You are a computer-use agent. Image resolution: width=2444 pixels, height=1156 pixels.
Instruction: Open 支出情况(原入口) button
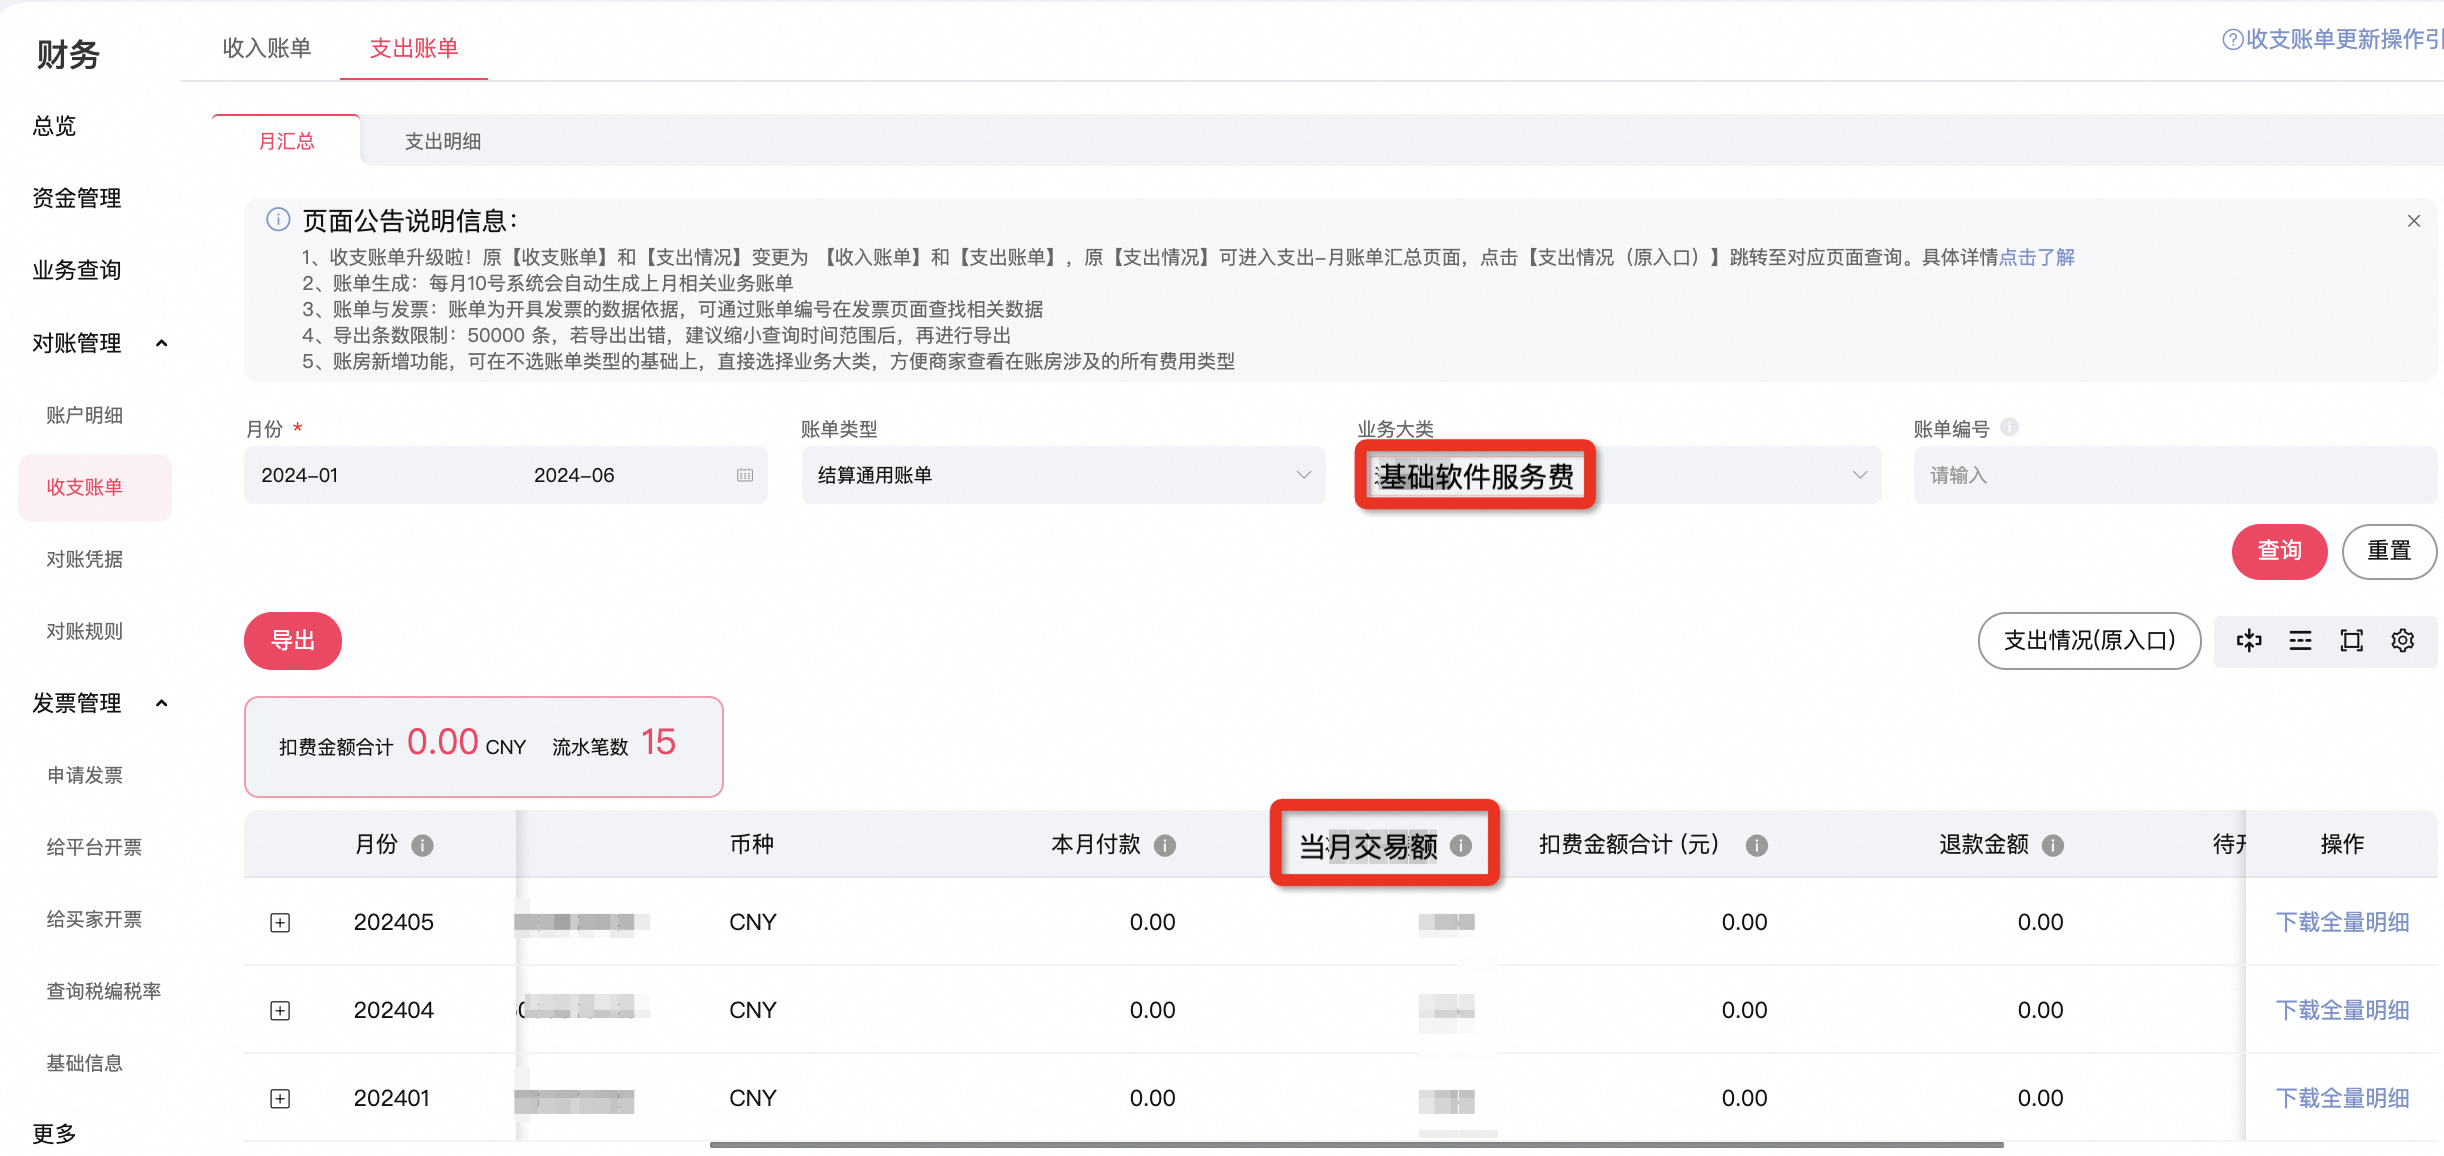pyautogui.click(x=2089, y=641)
